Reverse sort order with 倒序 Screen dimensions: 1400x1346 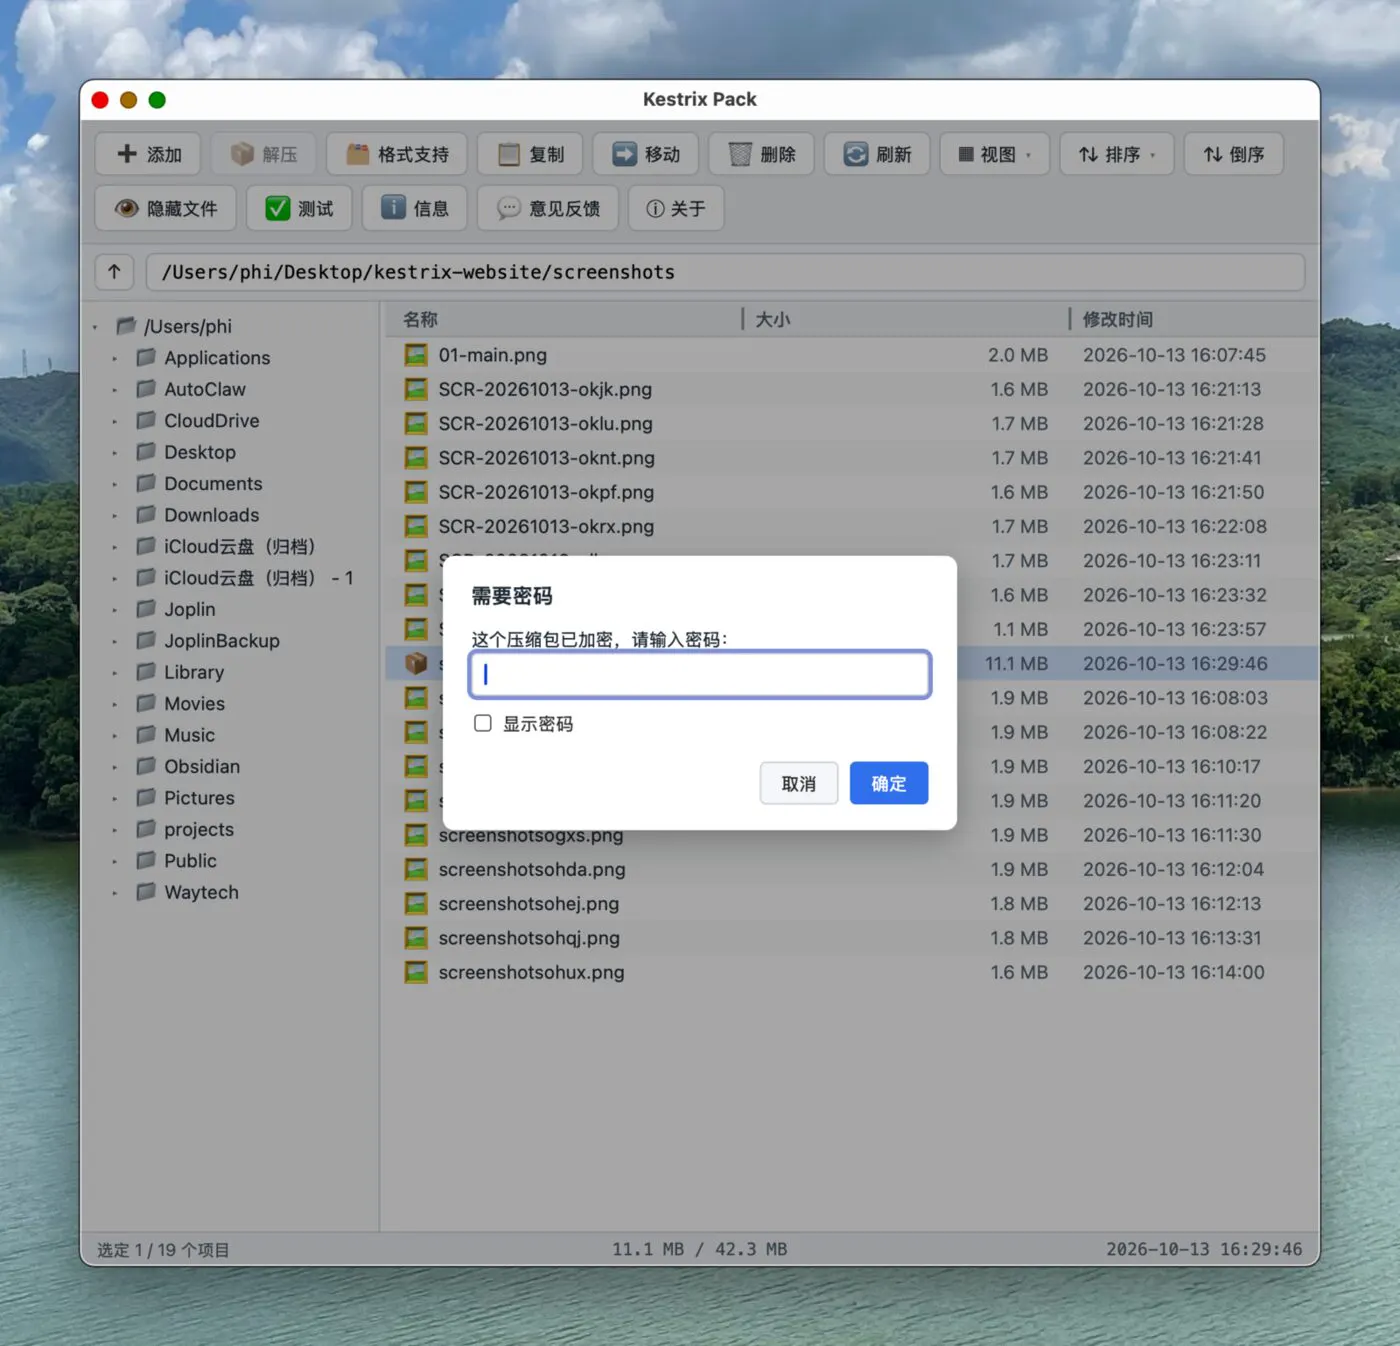click(x=1233, y=154)
